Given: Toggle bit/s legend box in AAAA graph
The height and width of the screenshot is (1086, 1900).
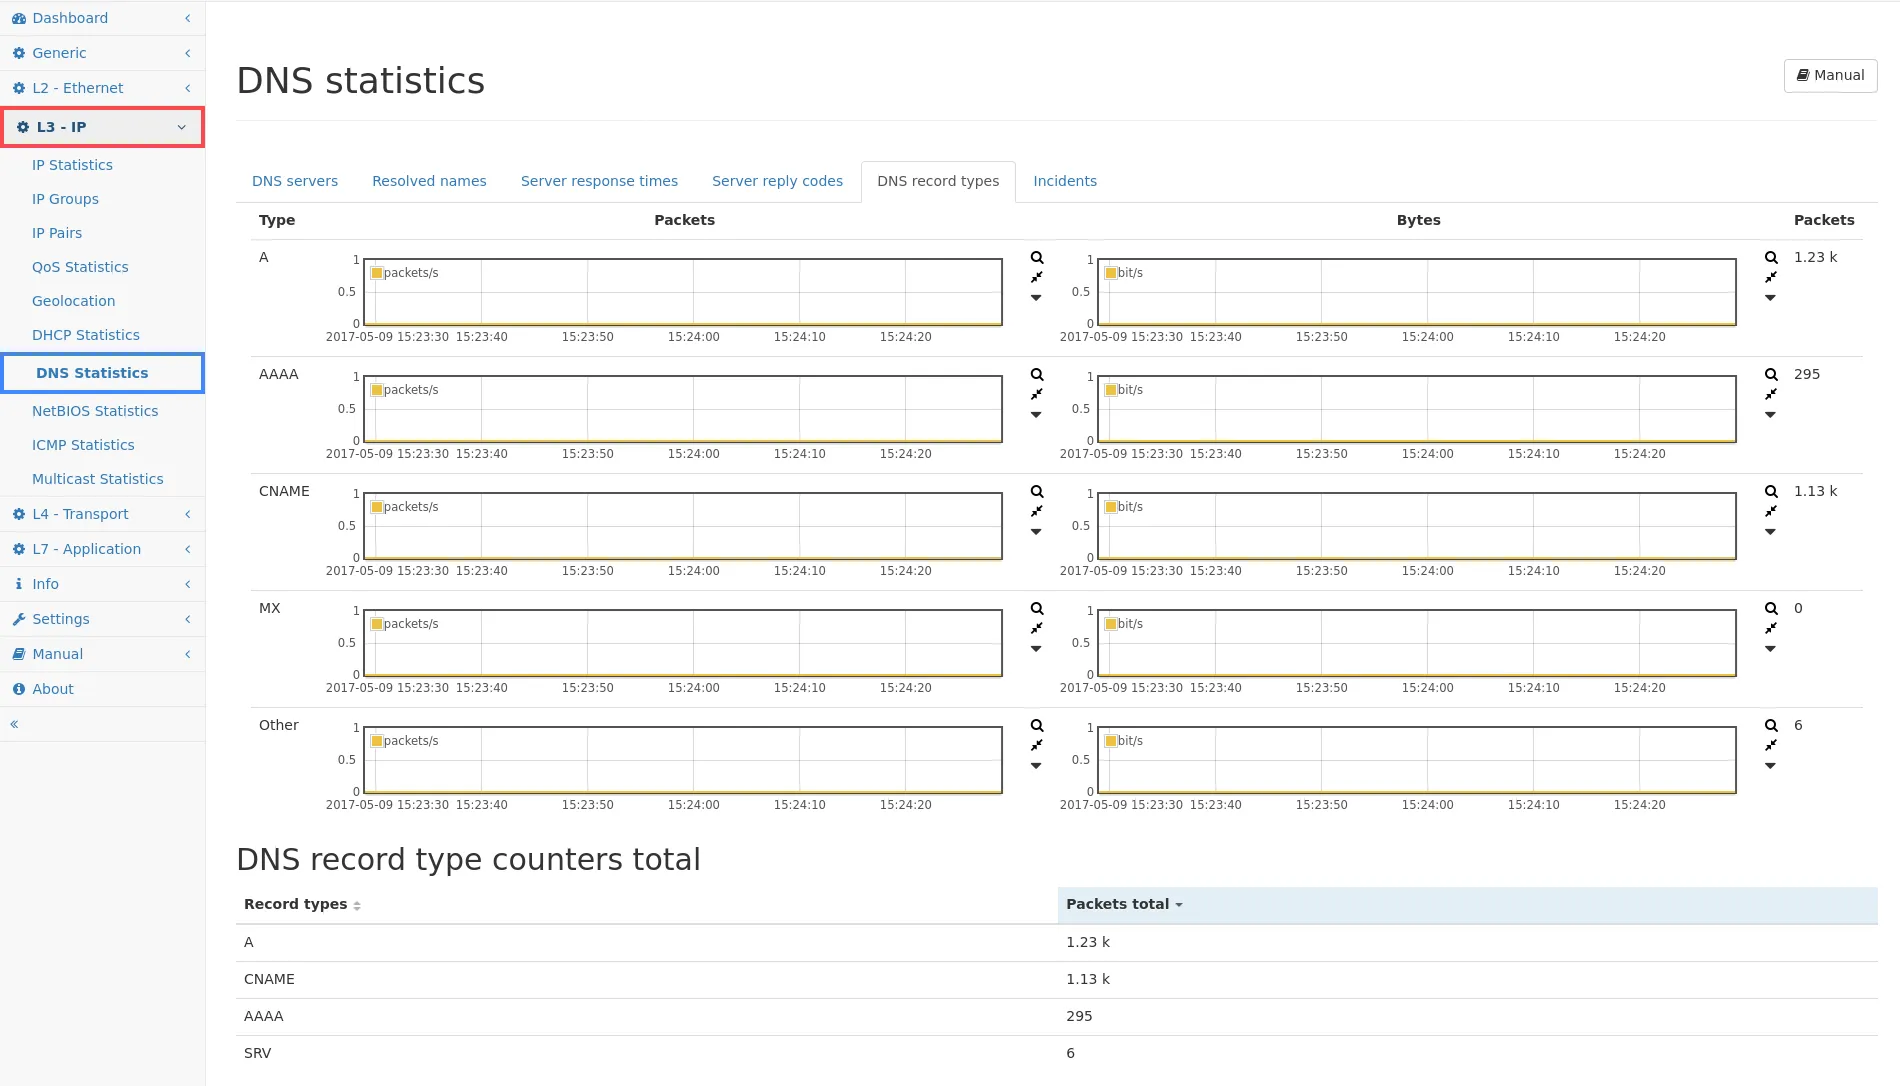Looking at the screenshot, I should pos(1111,390).
